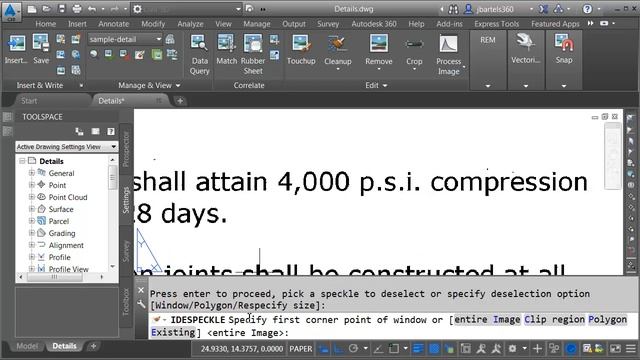
Task: Select the Parcel tree item
Action: coord(58,221)
